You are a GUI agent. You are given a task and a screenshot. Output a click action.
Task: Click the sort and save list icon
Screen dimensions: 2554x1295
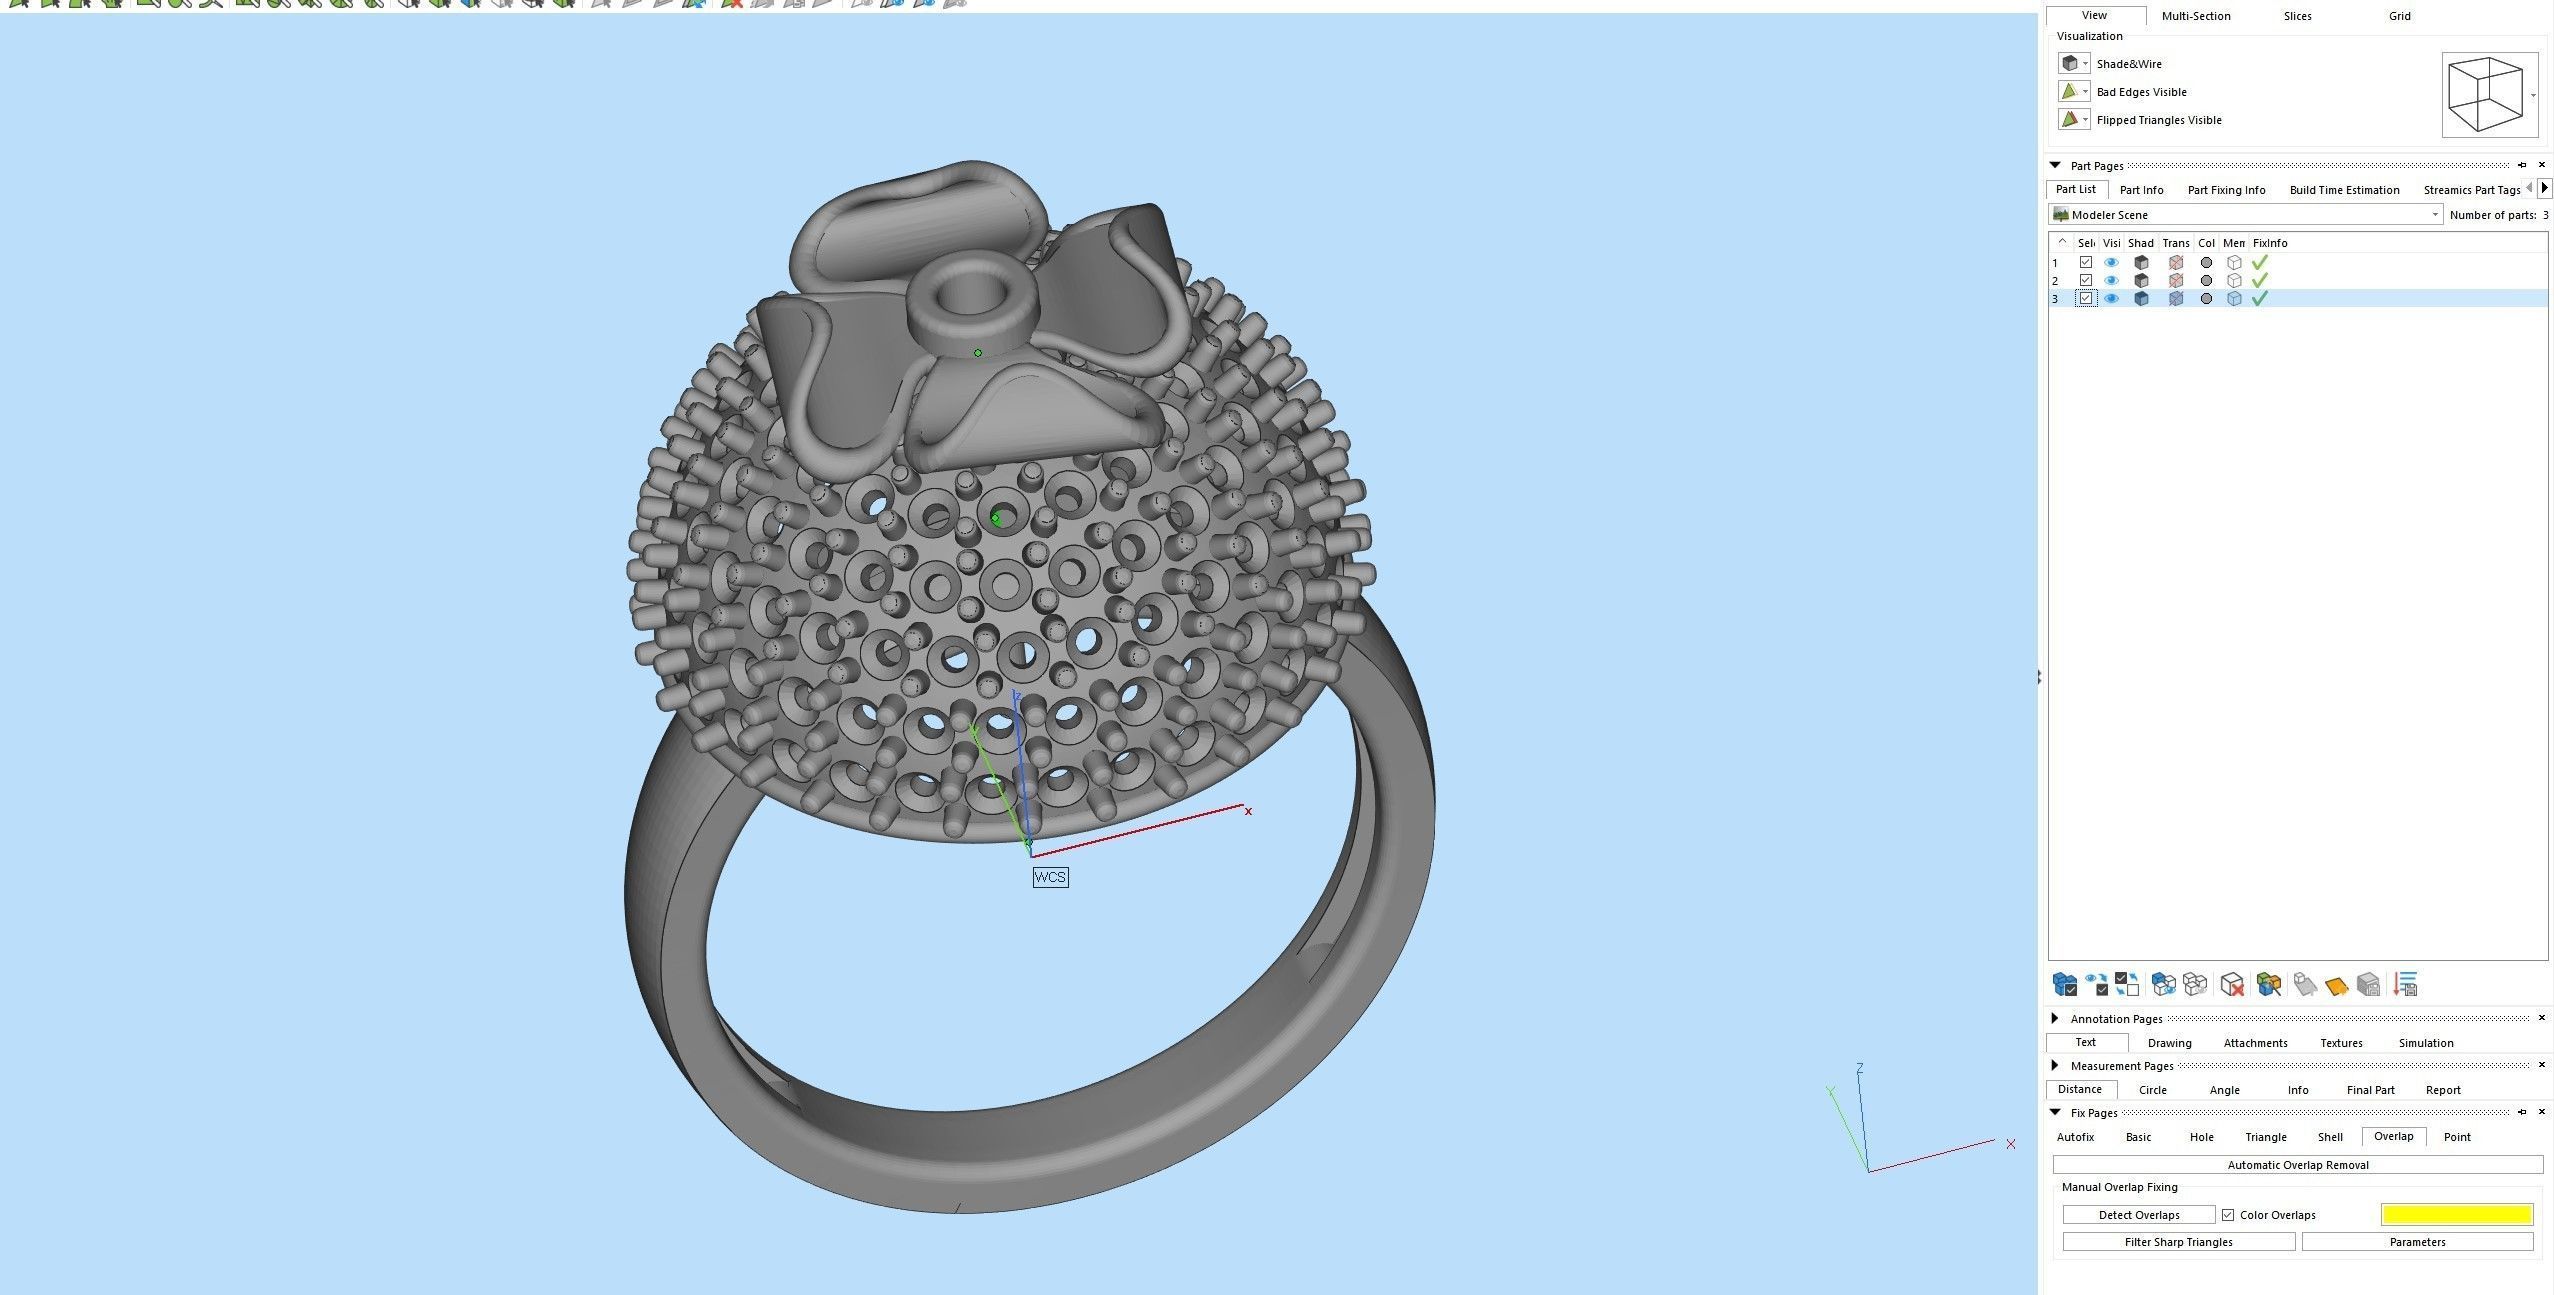2406,985
